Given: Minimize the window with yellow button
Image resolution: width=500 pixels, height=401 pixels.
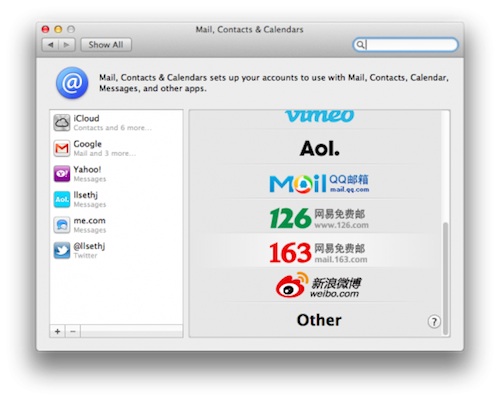Looking at the screenshot, I should click(58, 29).
